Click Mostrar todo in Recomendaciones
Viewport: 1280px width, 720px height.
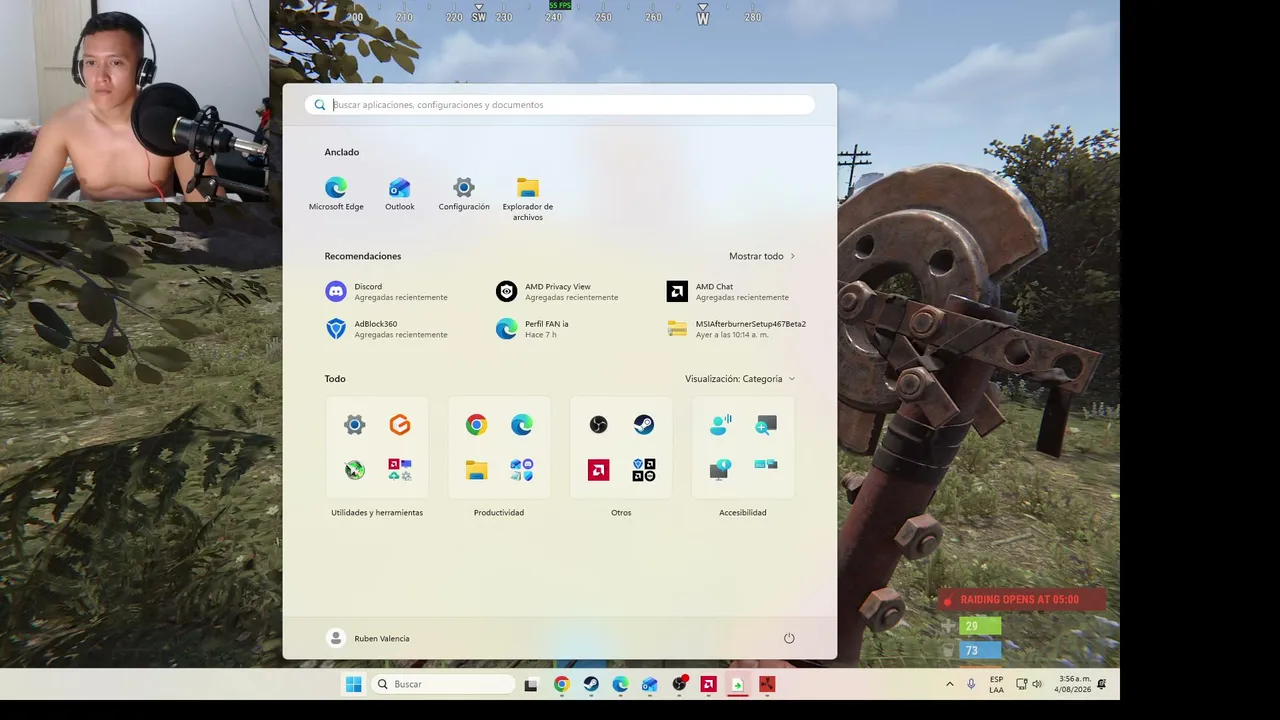[x=762, y=256]
